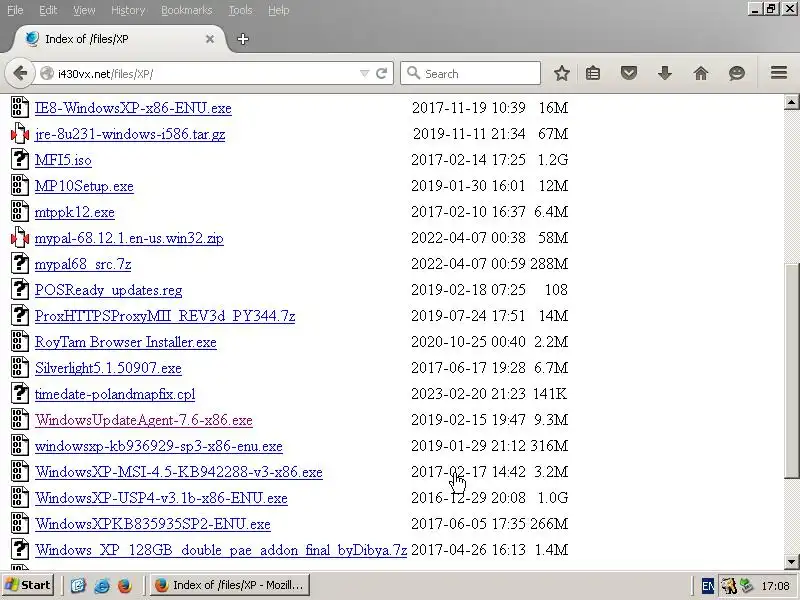Open the Edit menu
Image resolution: width=800 pixels, height=600 pixels.
(x=48, y=10)
